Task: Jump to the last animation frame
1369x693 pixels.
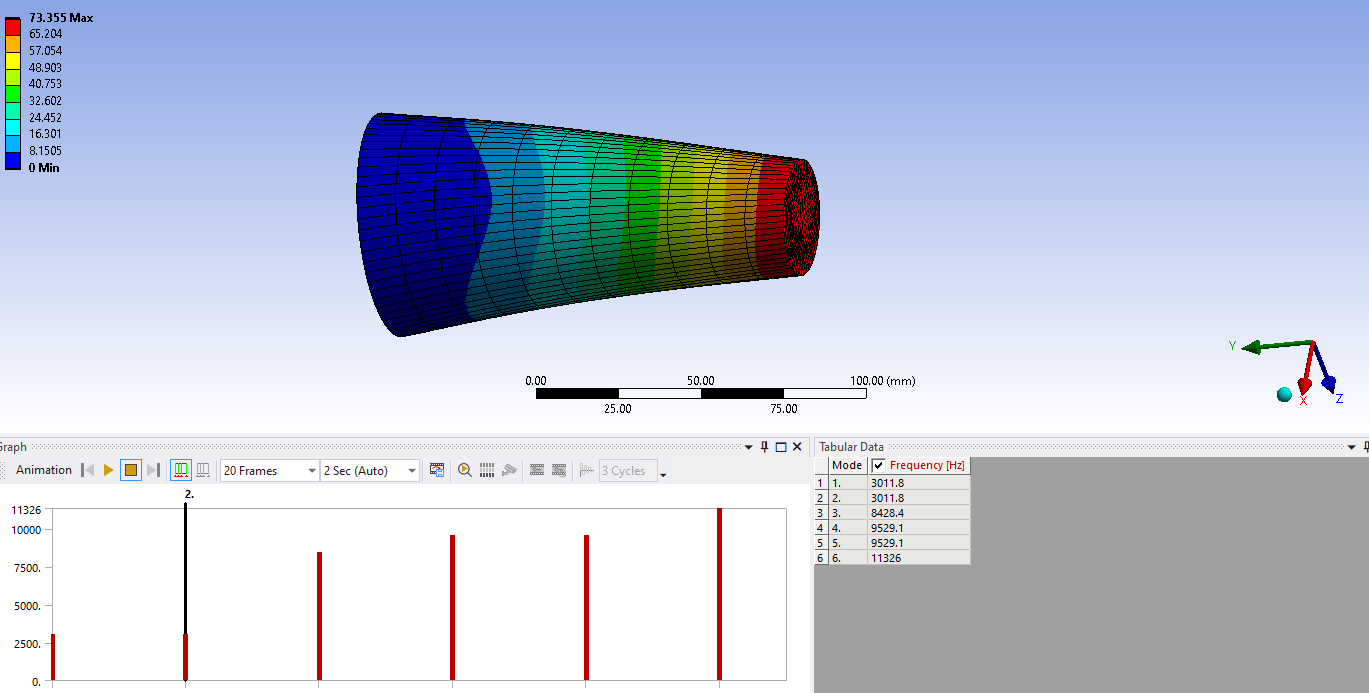Action: [155, 470]
